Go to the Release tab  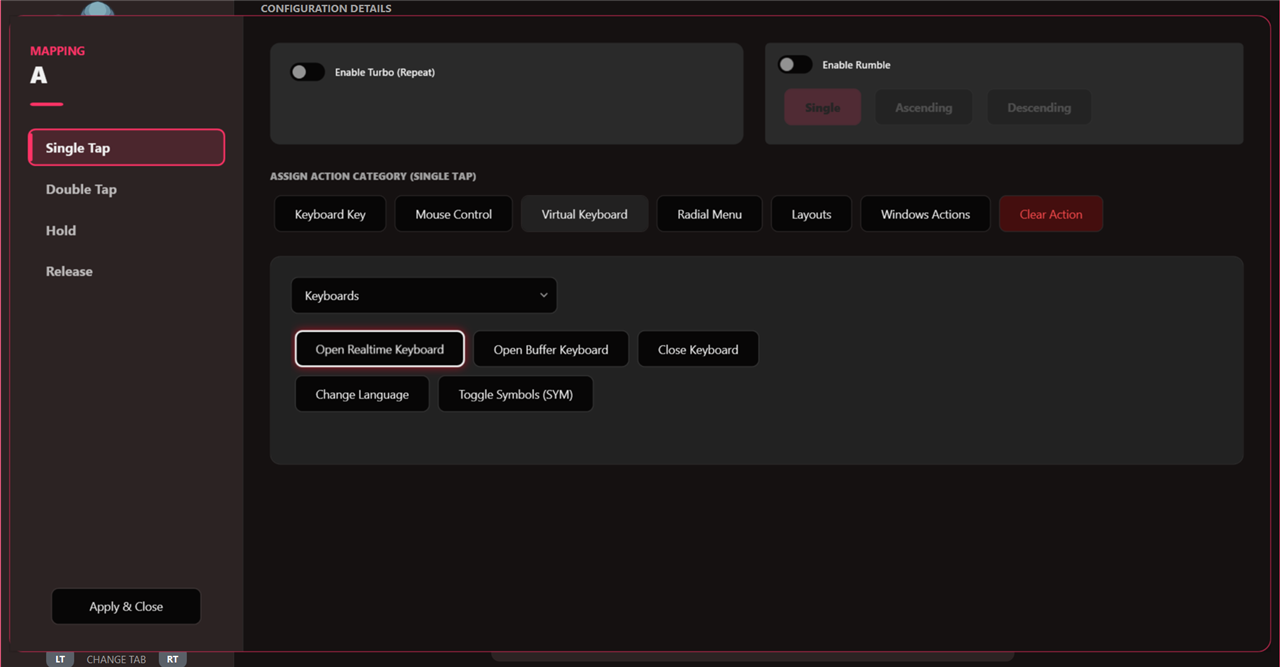pyautogui.click(x=127, y=271)
